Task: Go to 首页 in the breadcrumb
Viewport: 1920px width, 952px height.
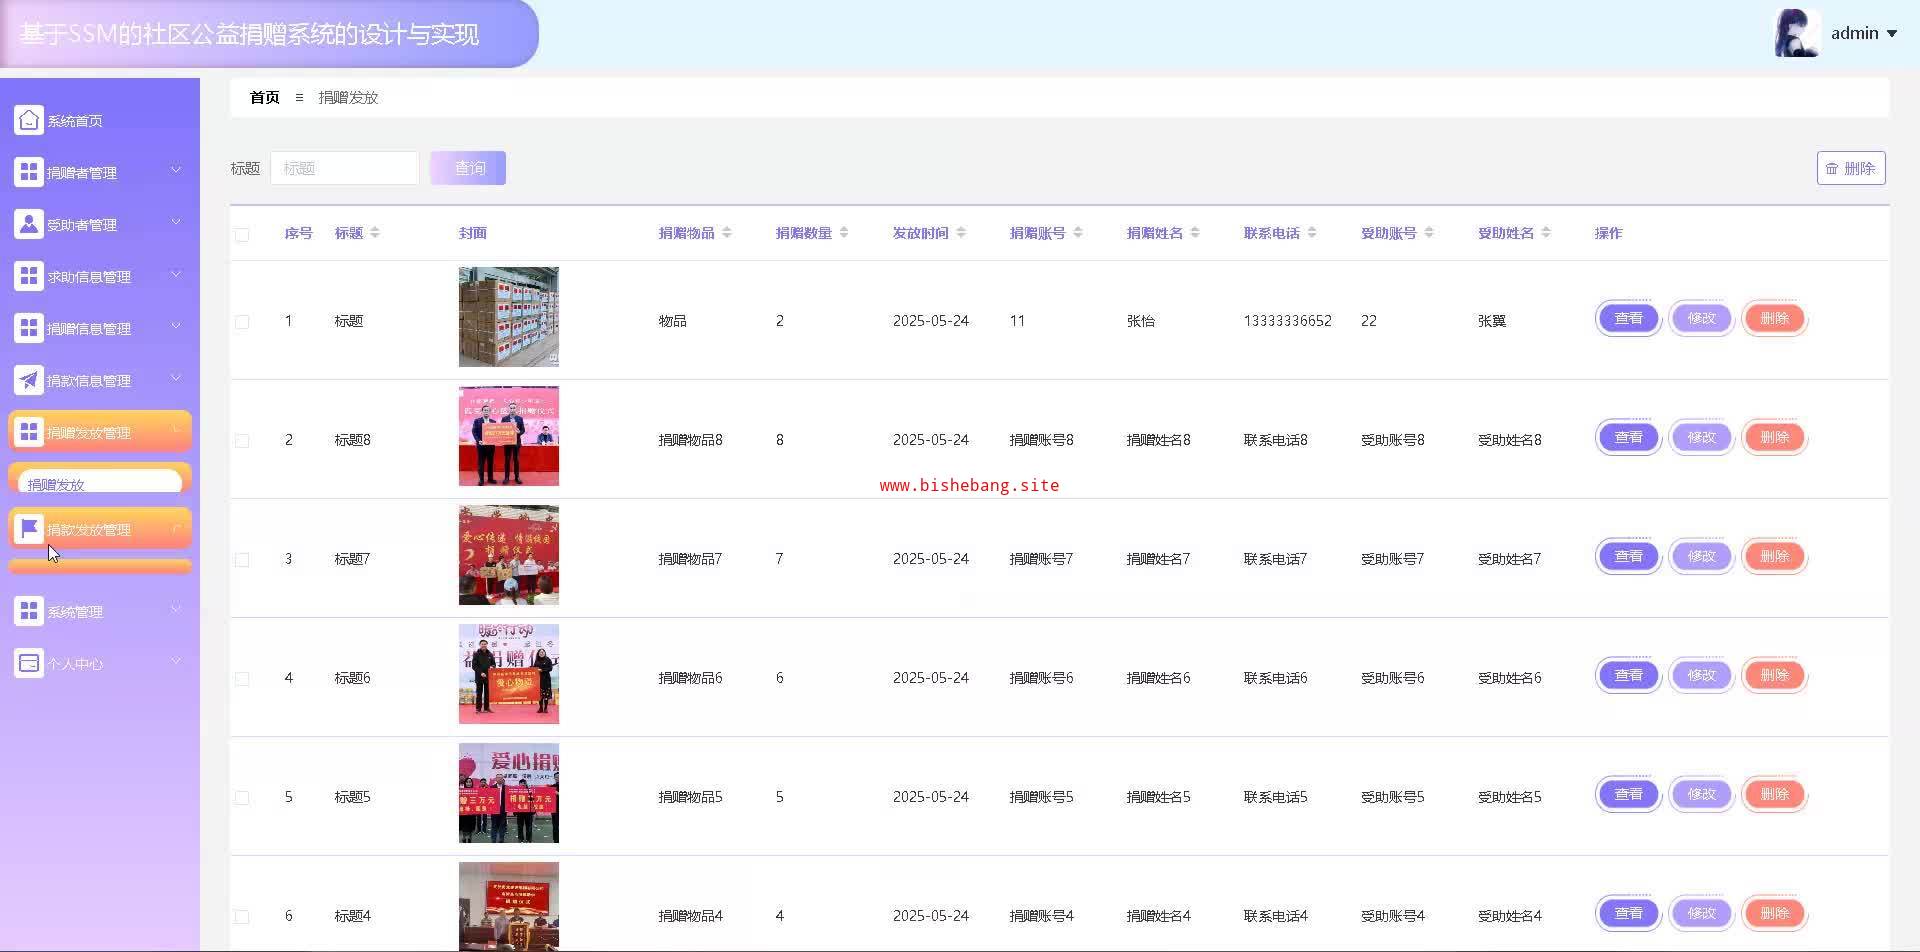Action: click(x=264, y=97)
